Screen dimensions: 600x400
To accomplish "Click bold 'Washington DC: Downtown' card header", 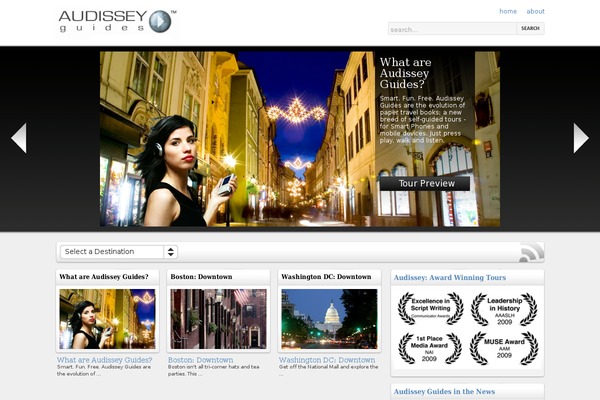I will coord(326,277).
